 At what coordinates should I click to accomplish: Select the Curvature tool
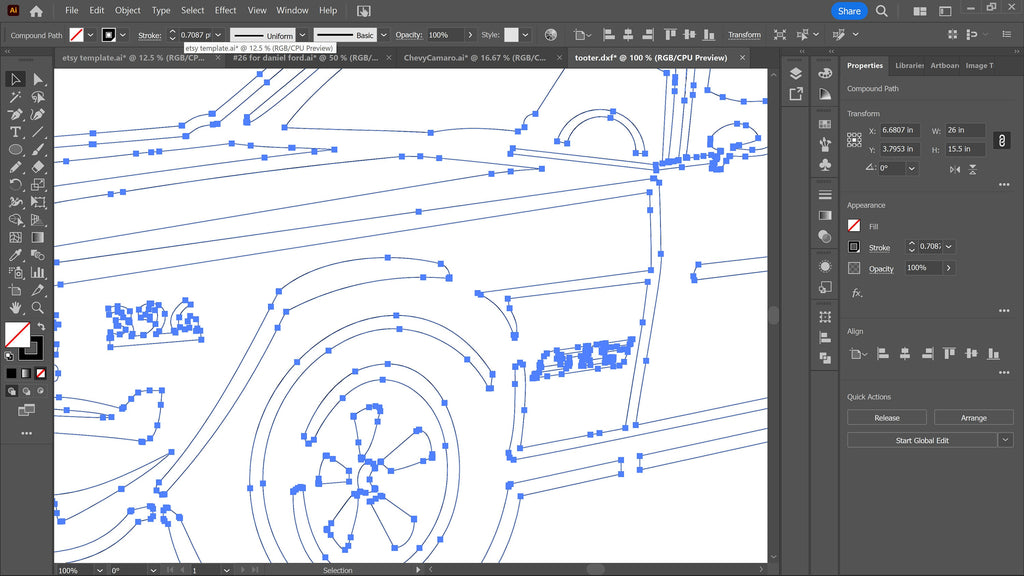coord(38,114)
